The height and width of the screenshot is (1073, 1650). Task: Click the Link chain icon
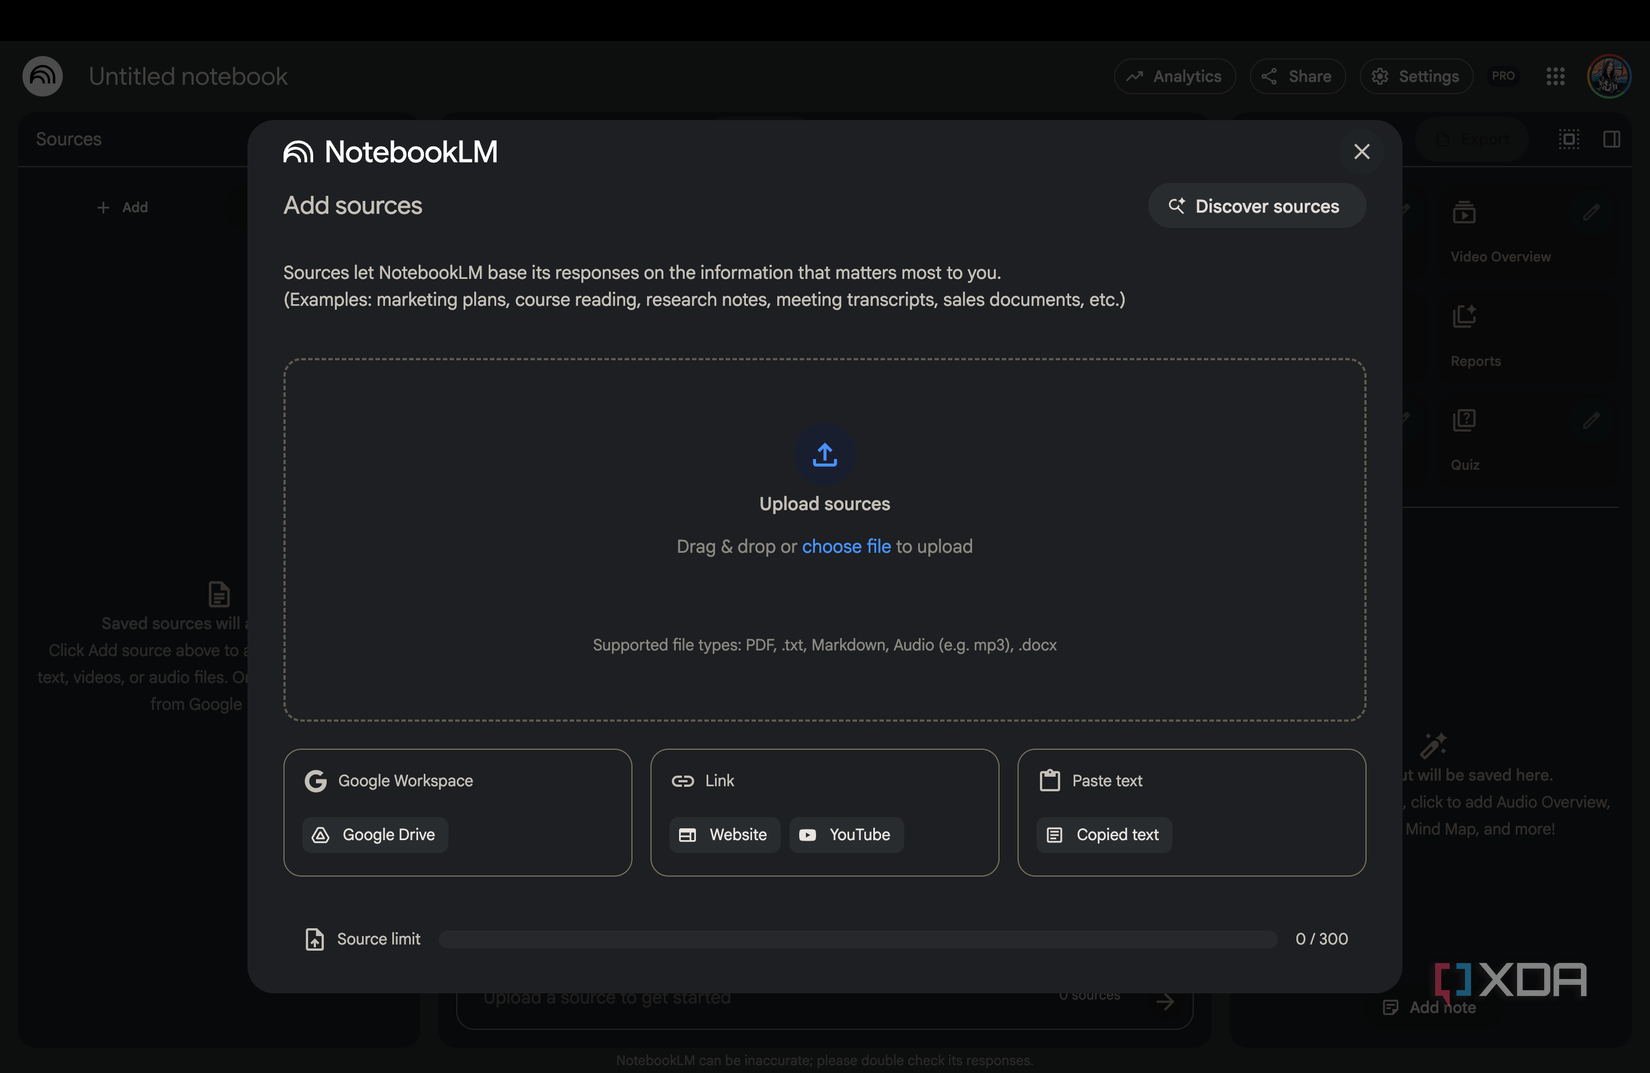tap(683, 781)
